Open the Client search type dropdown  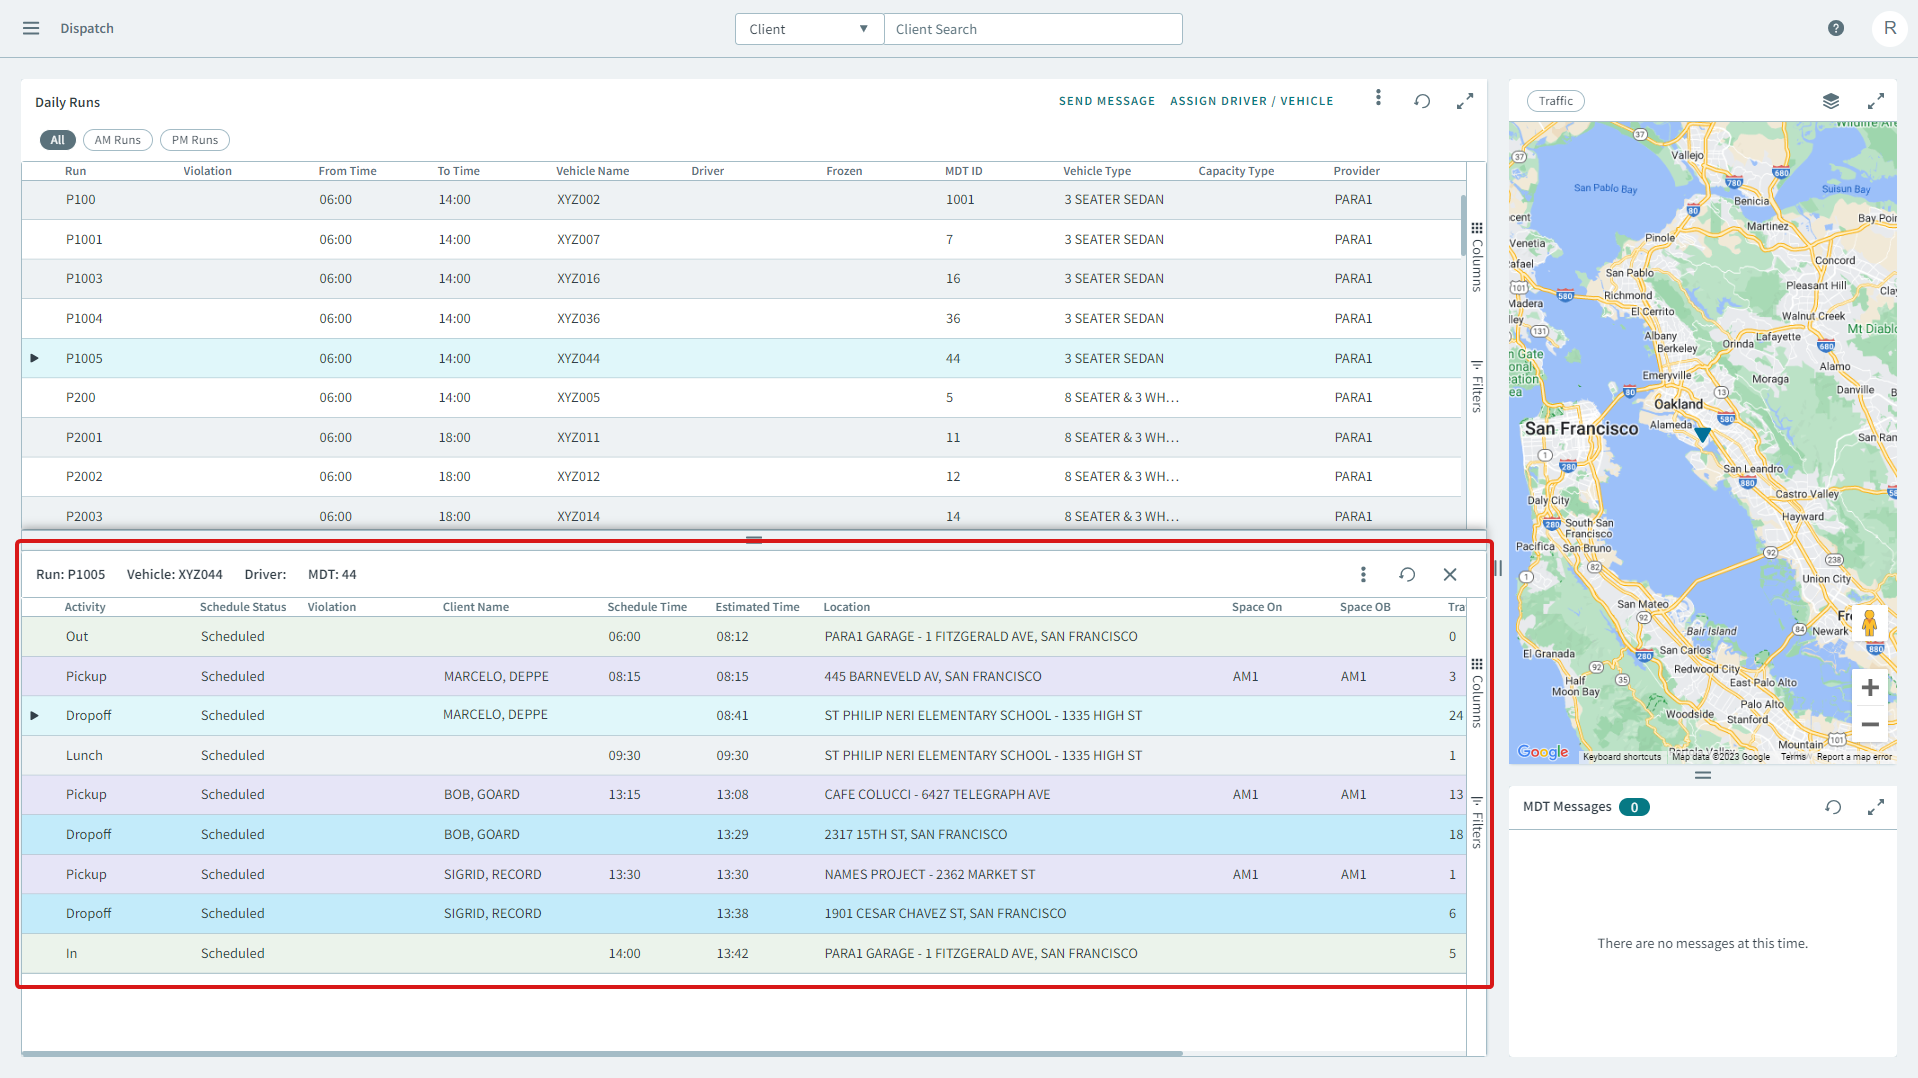click(x=808, y=28)
